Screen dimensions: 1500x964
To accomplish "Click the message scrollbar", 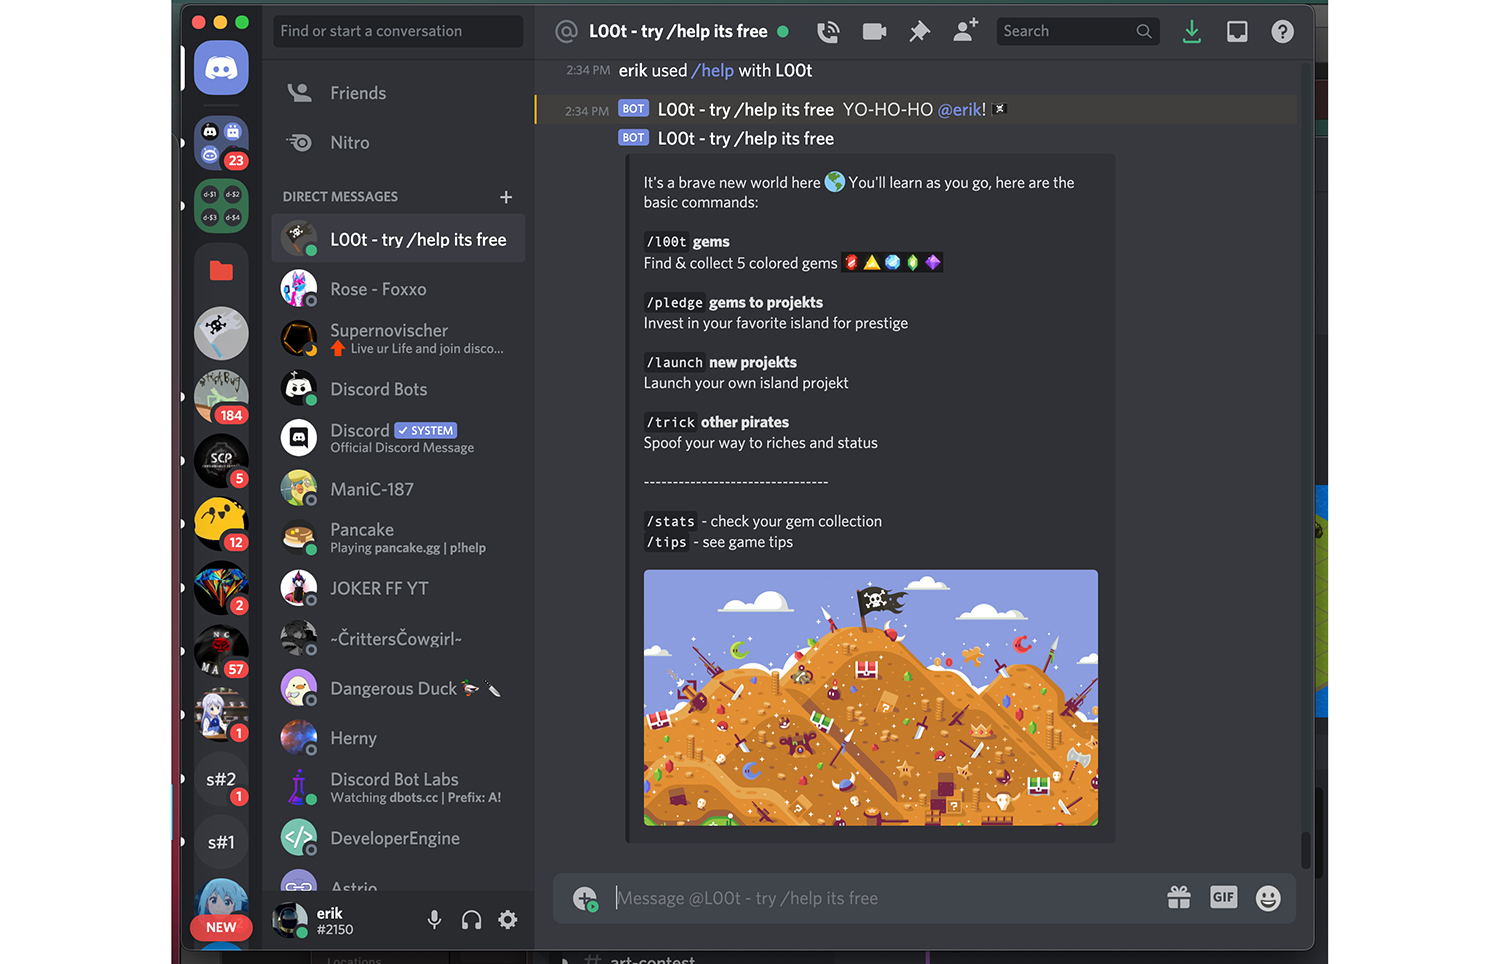I will point(1305,849).
